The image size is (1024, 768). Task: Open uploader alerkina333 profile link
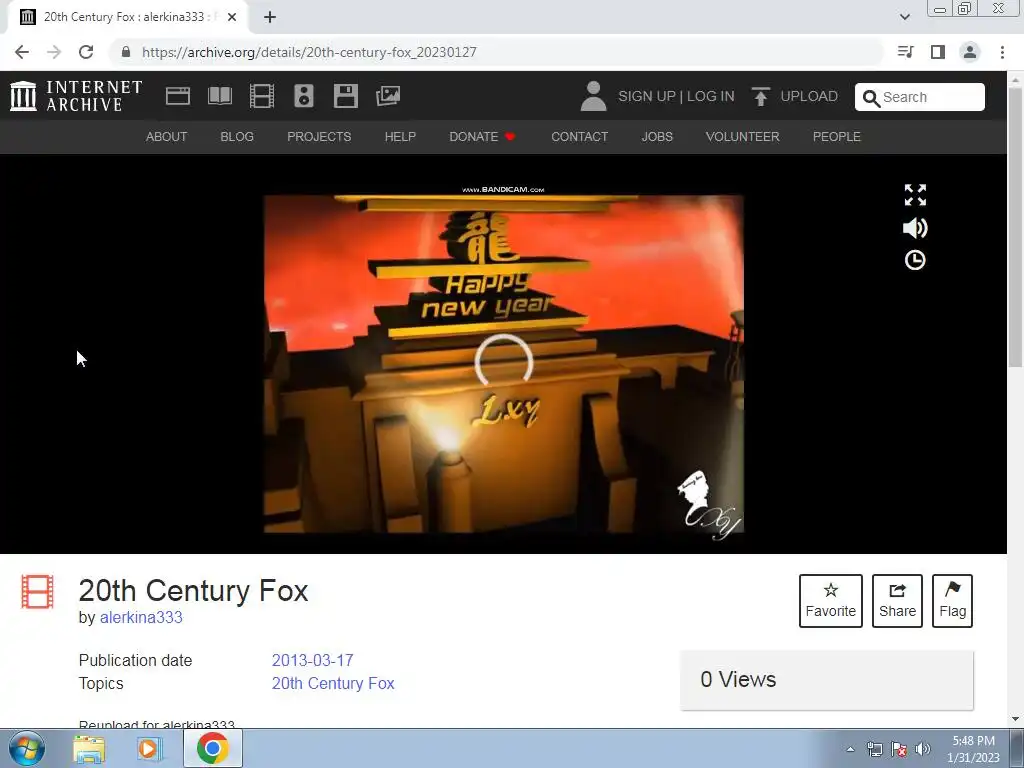141,617
